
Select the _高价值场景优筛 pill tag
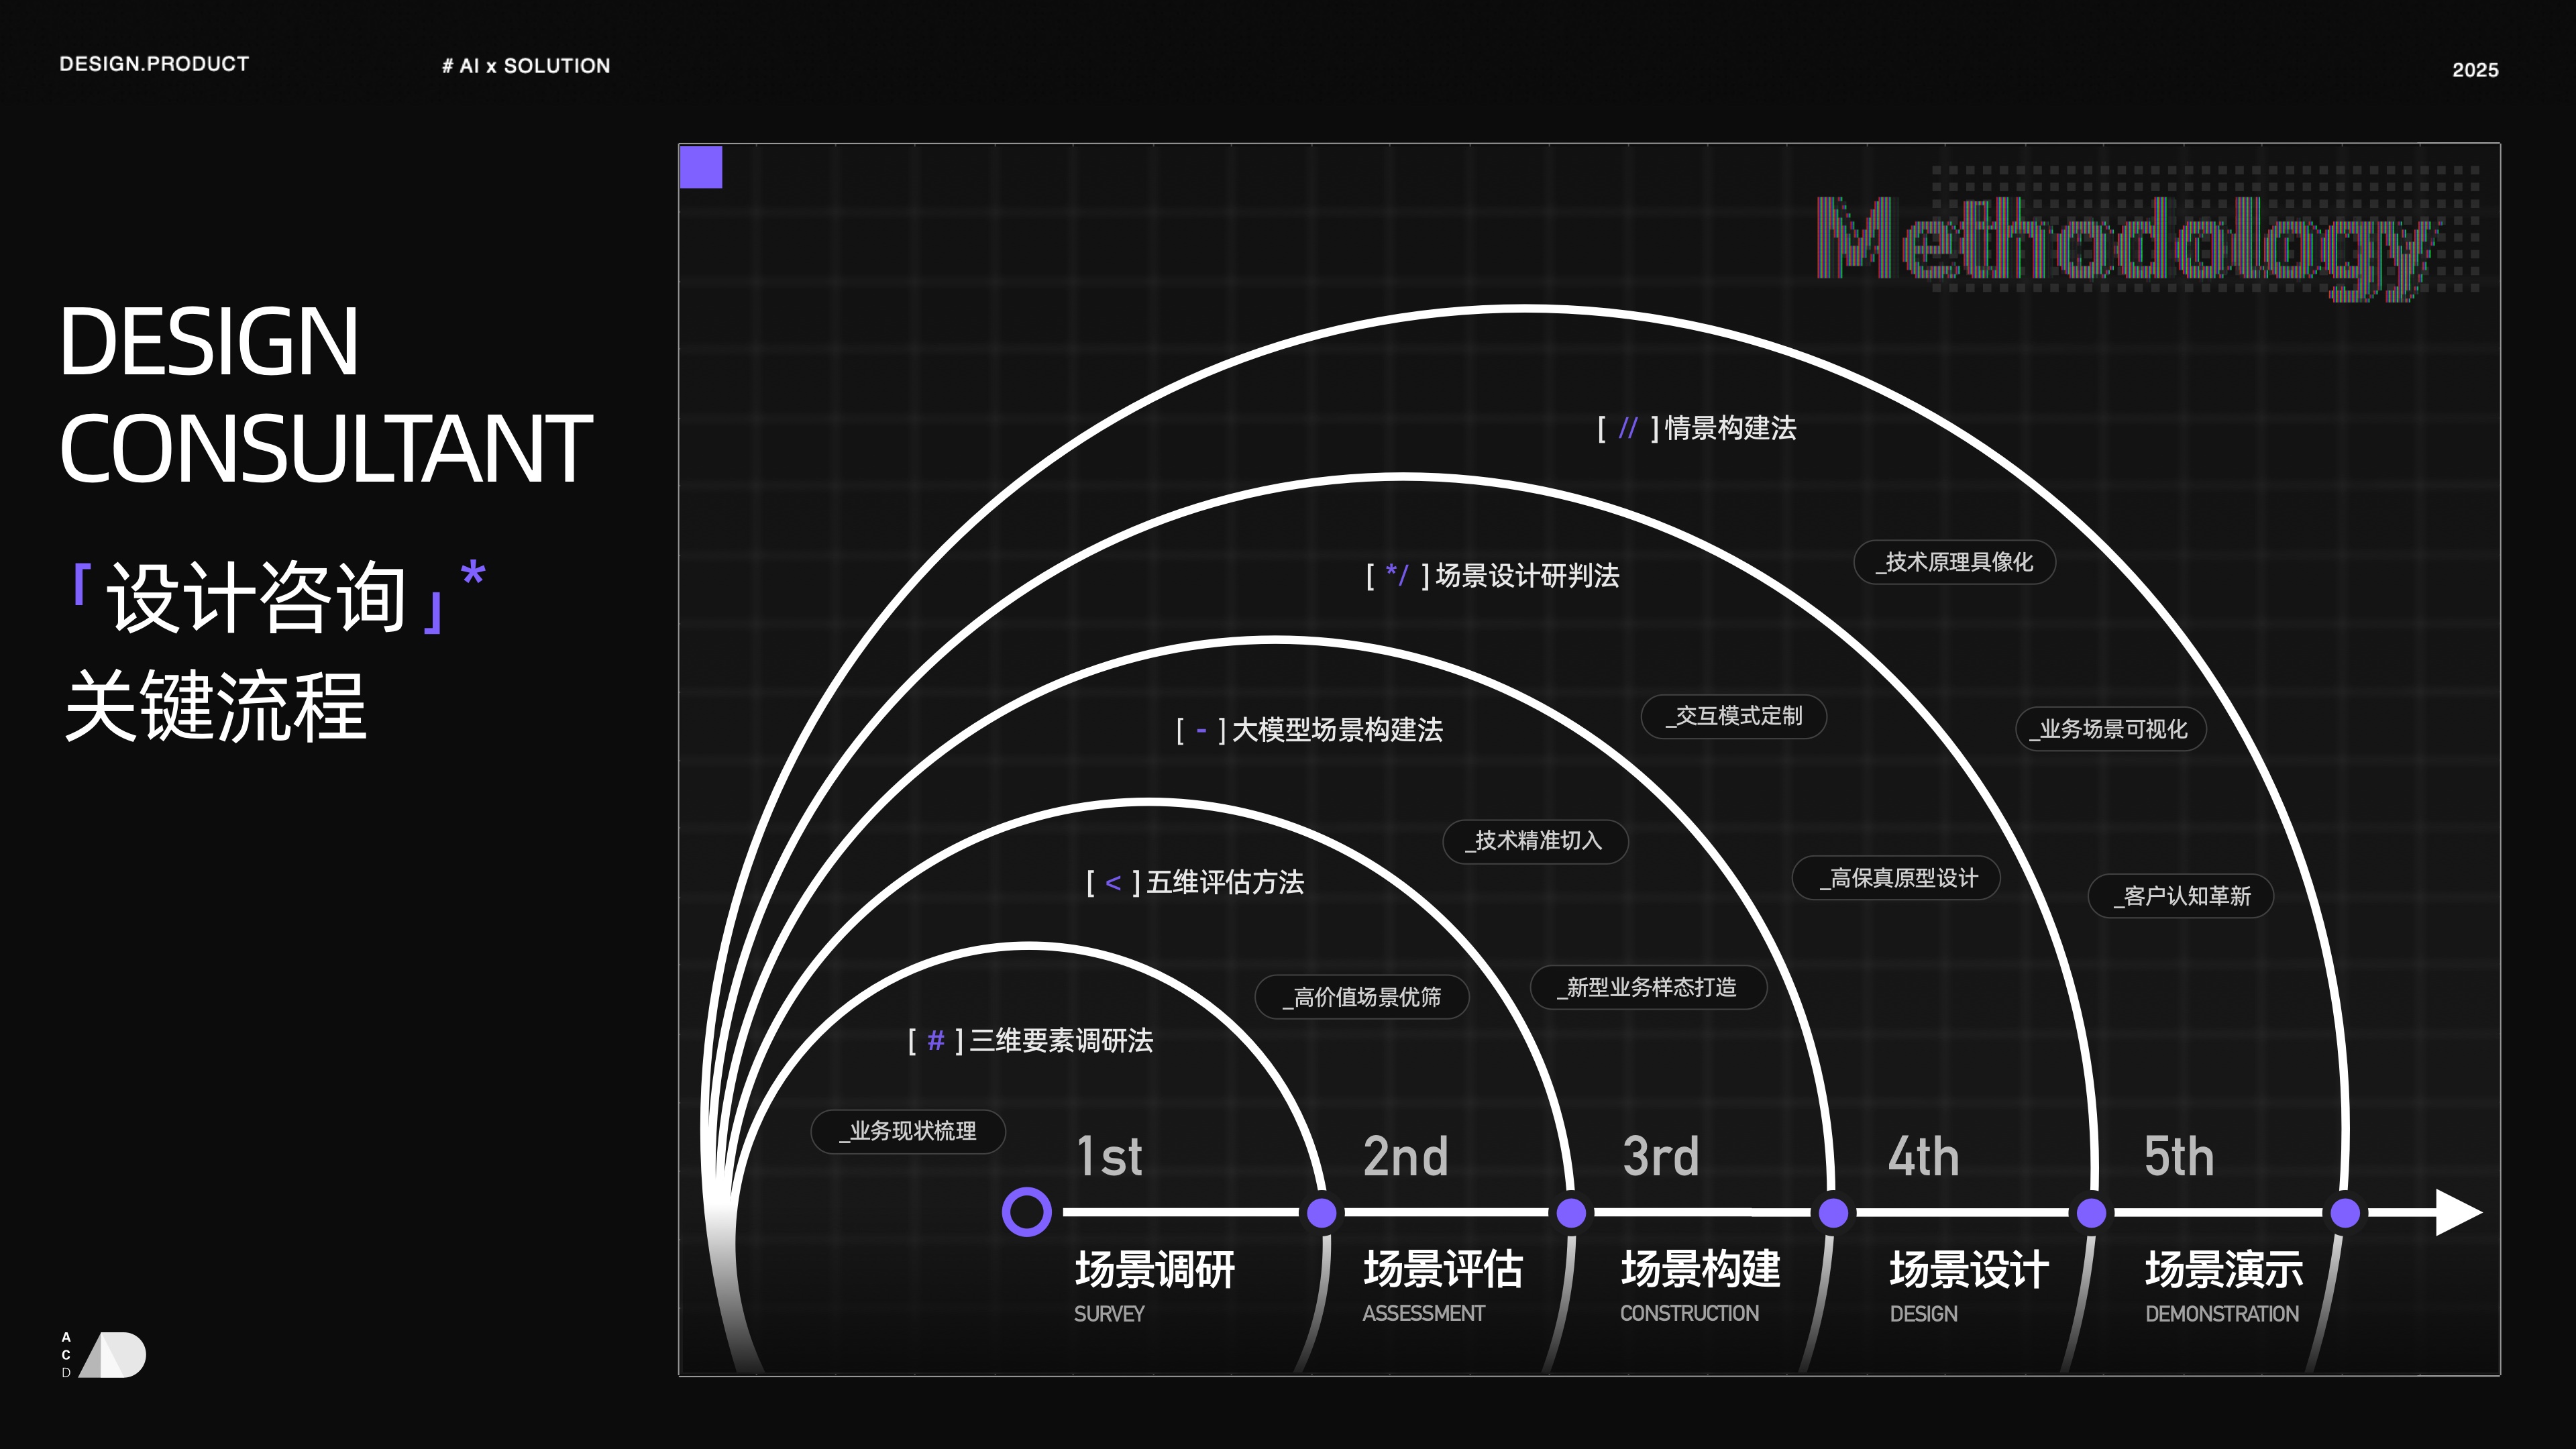[x=1362, y=997]
